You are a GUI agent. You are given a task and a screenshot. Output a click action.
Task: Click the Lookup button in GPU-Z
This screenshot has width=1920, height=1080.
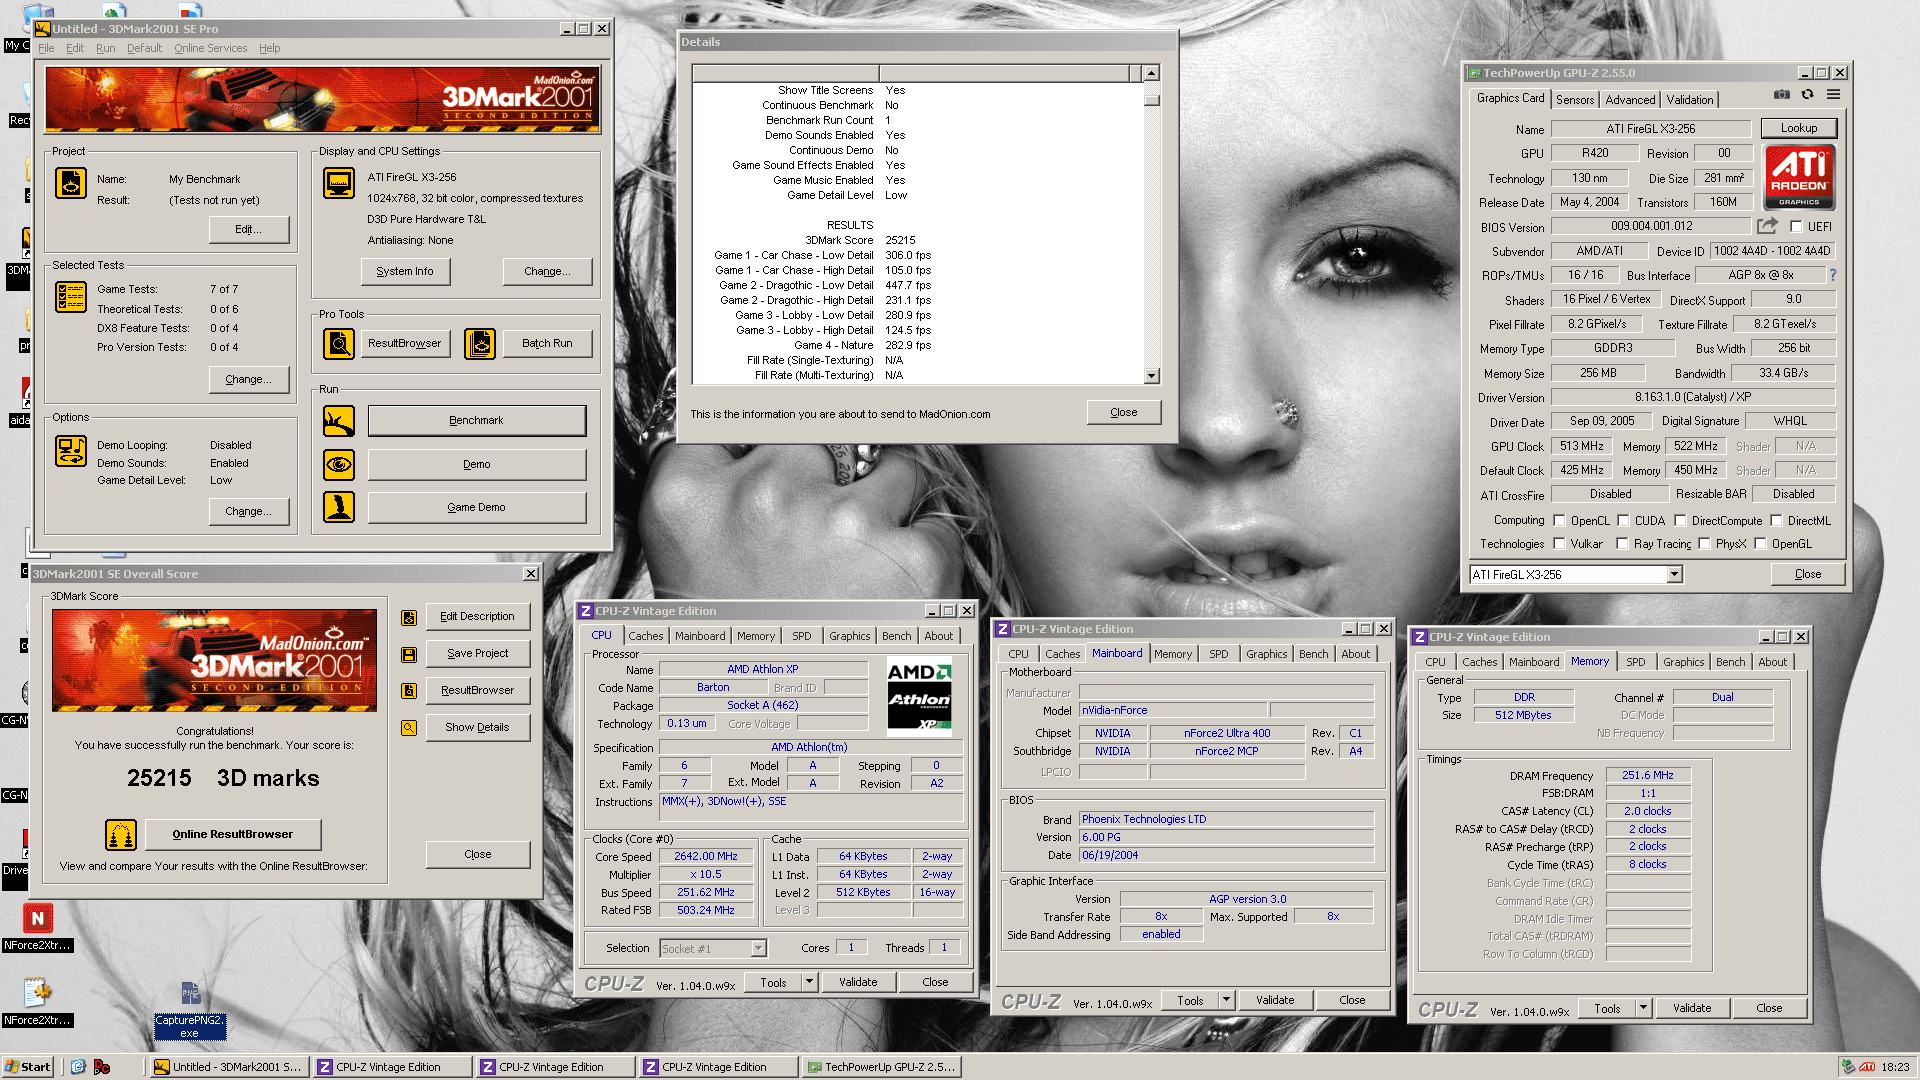1798,128
